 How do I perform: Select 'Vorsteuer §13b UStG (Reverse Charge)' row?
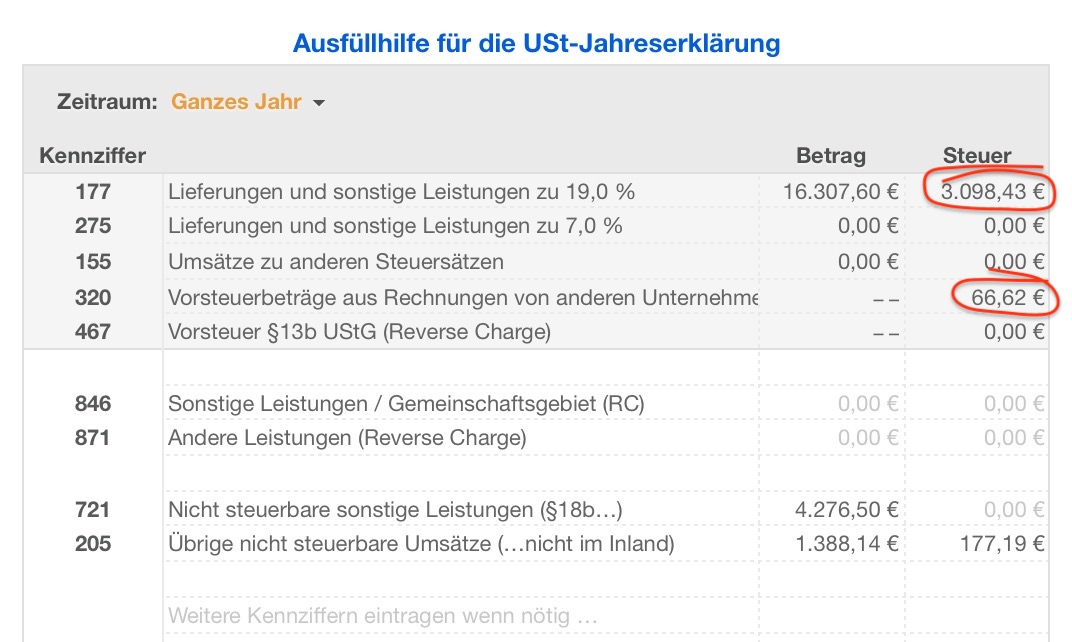pyautogui.click(x=359, y=332)
